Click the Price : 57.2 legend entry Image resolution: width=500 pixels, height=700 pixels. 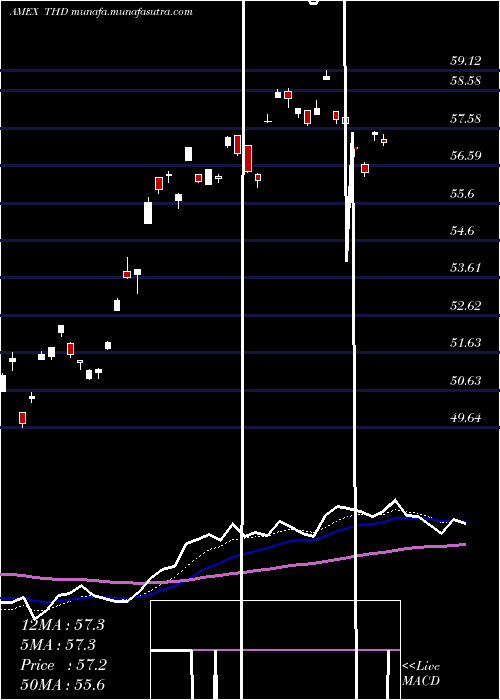click(x=64, y=665)
